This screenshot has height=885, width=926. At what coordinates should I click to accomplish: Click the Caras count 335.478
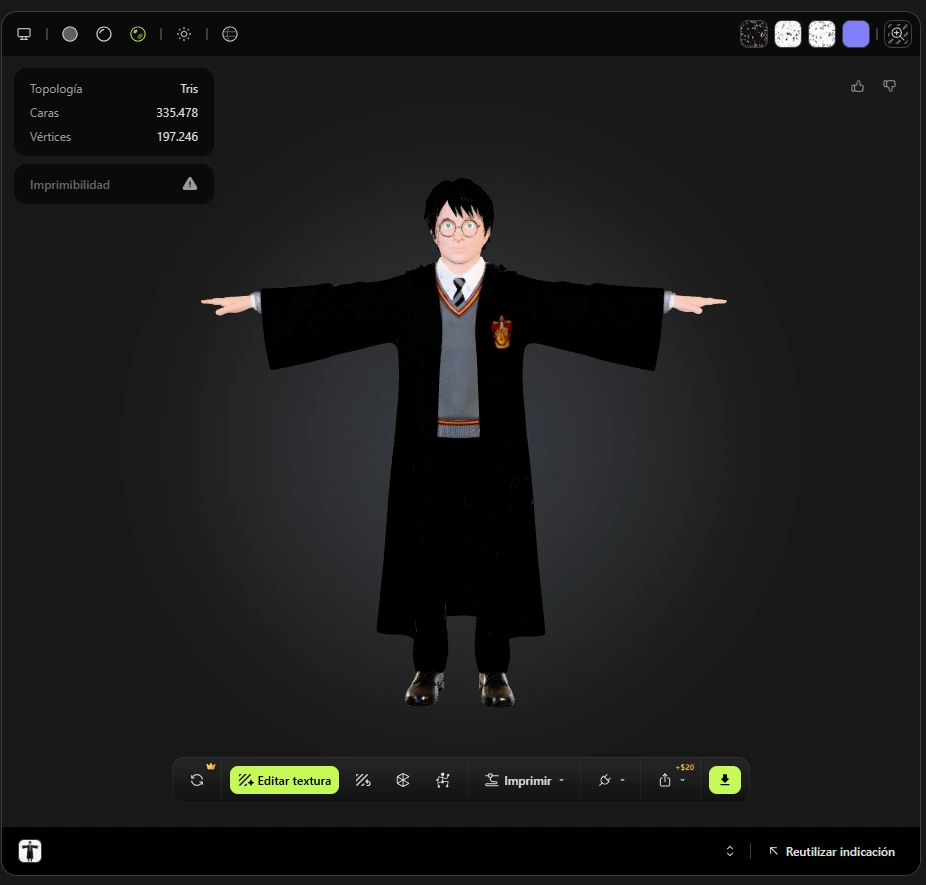(177, 112)
